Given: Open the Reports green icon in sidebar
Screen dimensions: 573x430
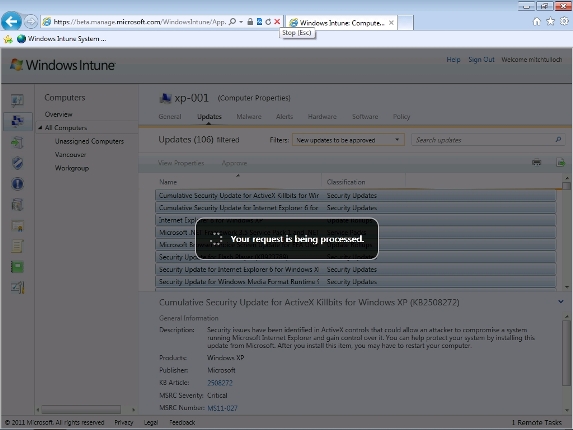Looking at the screenshot, I should click(17, 267).
